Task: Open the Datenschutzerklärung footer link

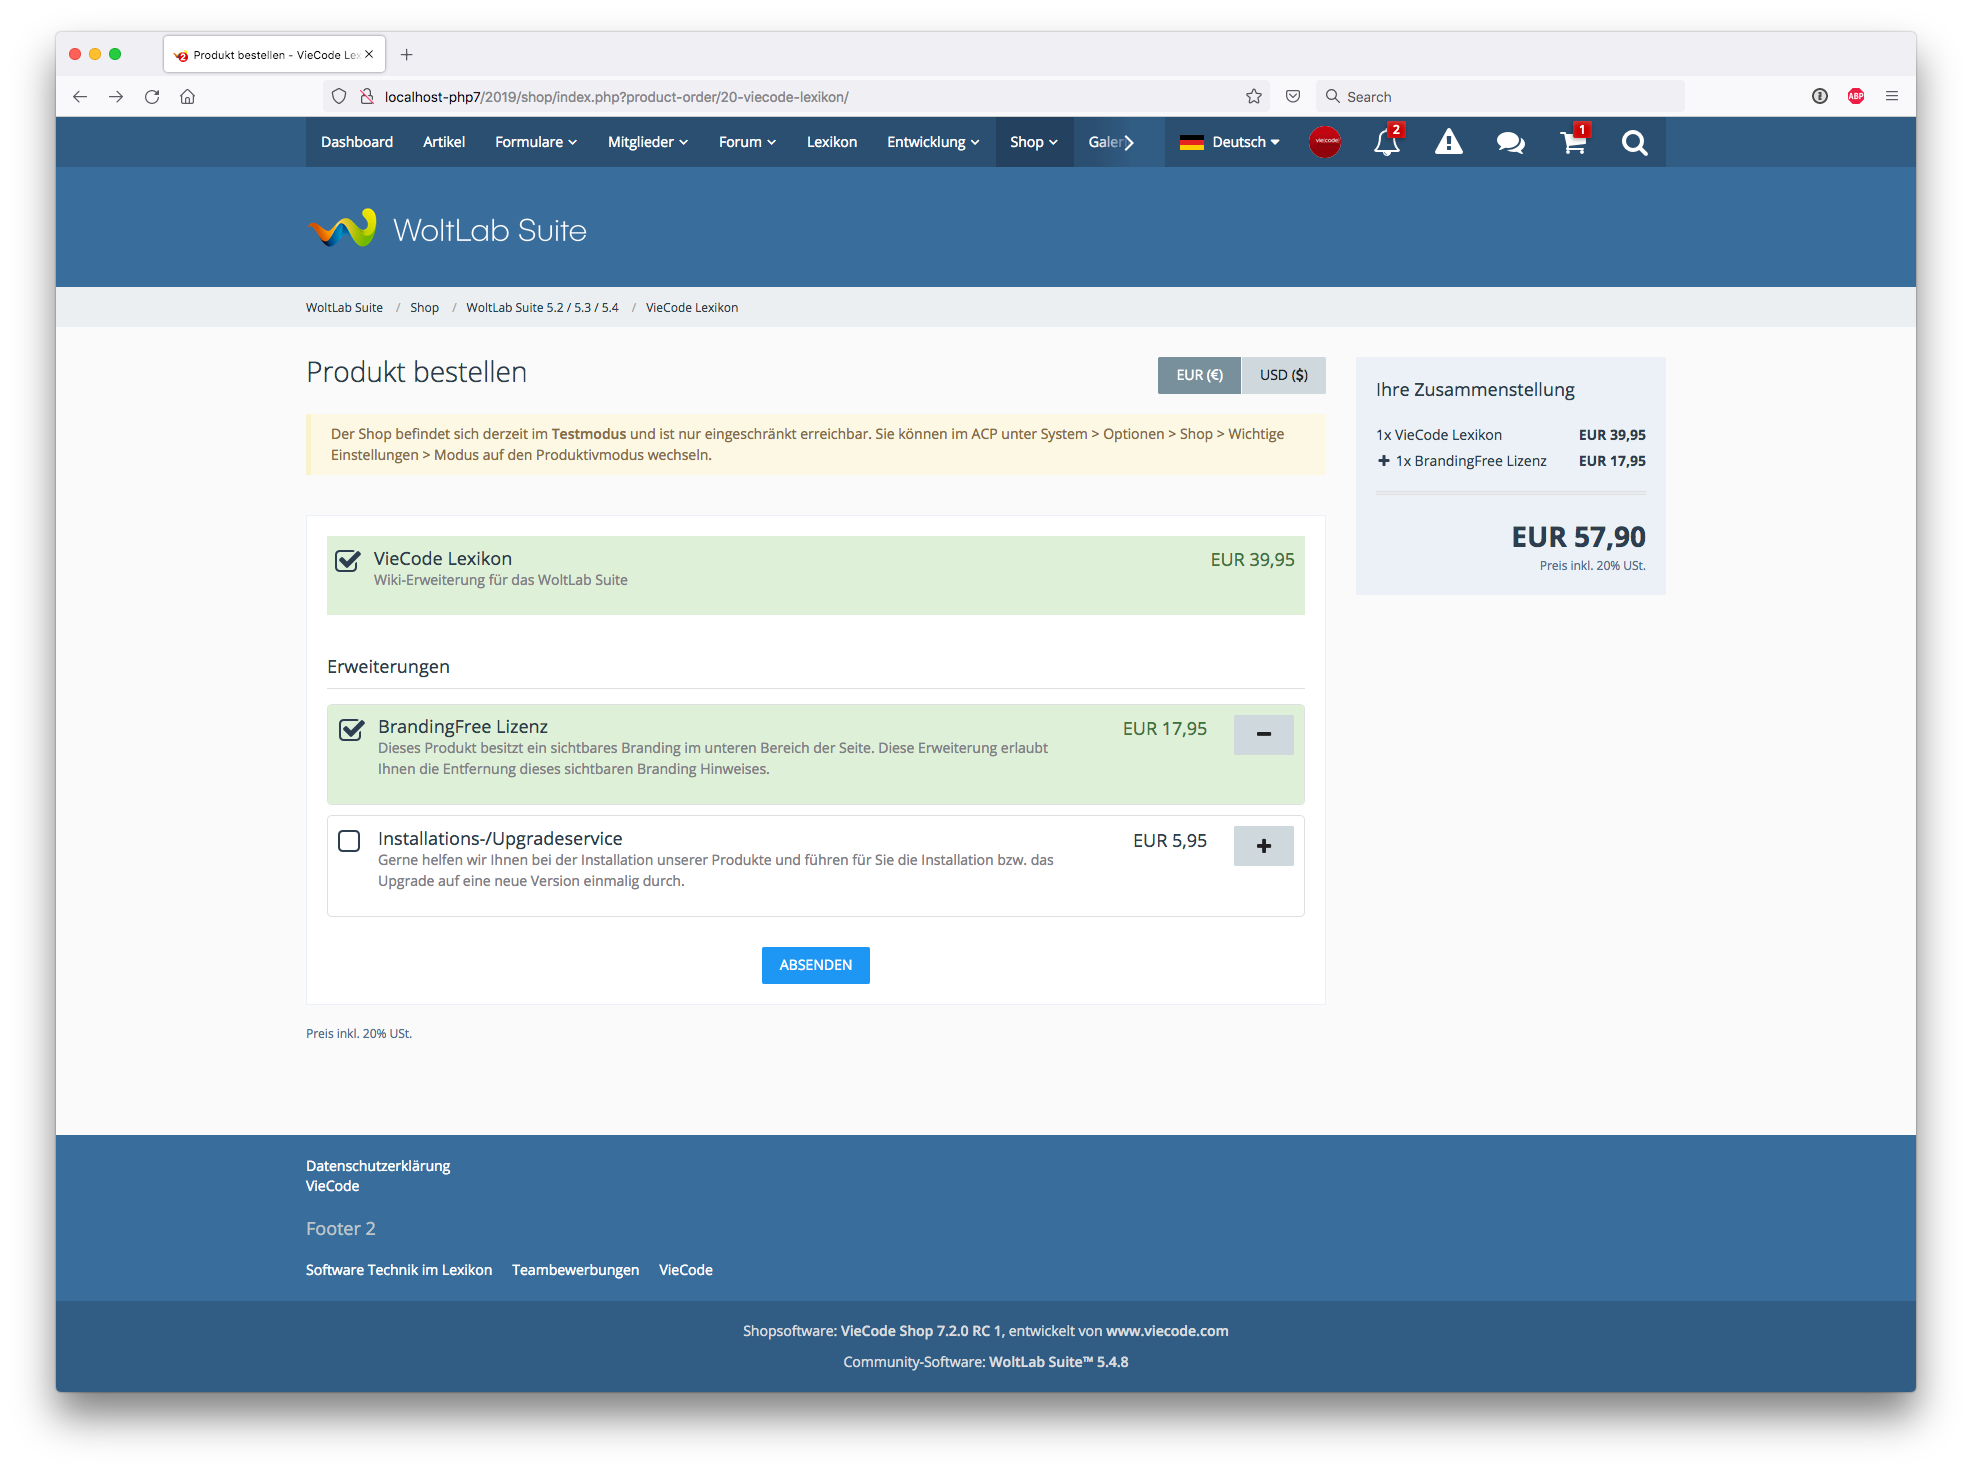Action: (x=378, y=1166)
